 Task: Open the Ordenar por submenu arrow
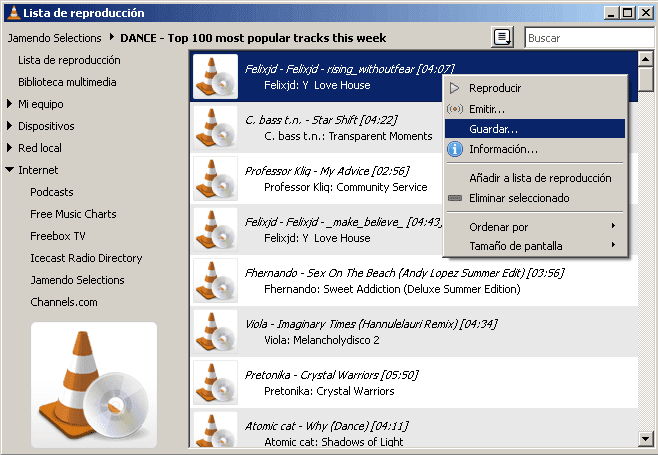click(x=614, y=226)
